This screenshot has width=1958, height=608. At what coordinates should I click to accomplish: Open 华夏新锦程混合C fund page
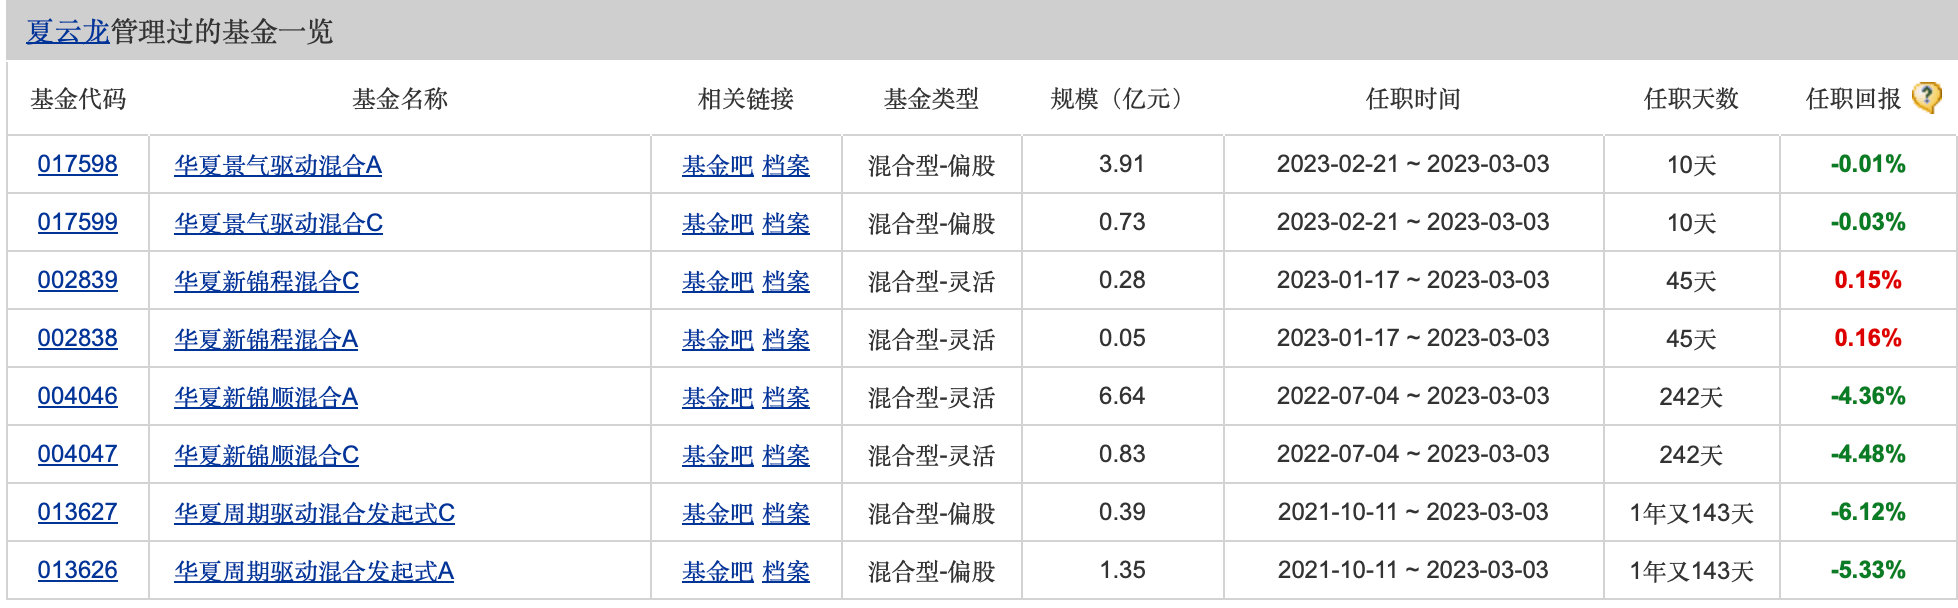click(x=266, y=281)
